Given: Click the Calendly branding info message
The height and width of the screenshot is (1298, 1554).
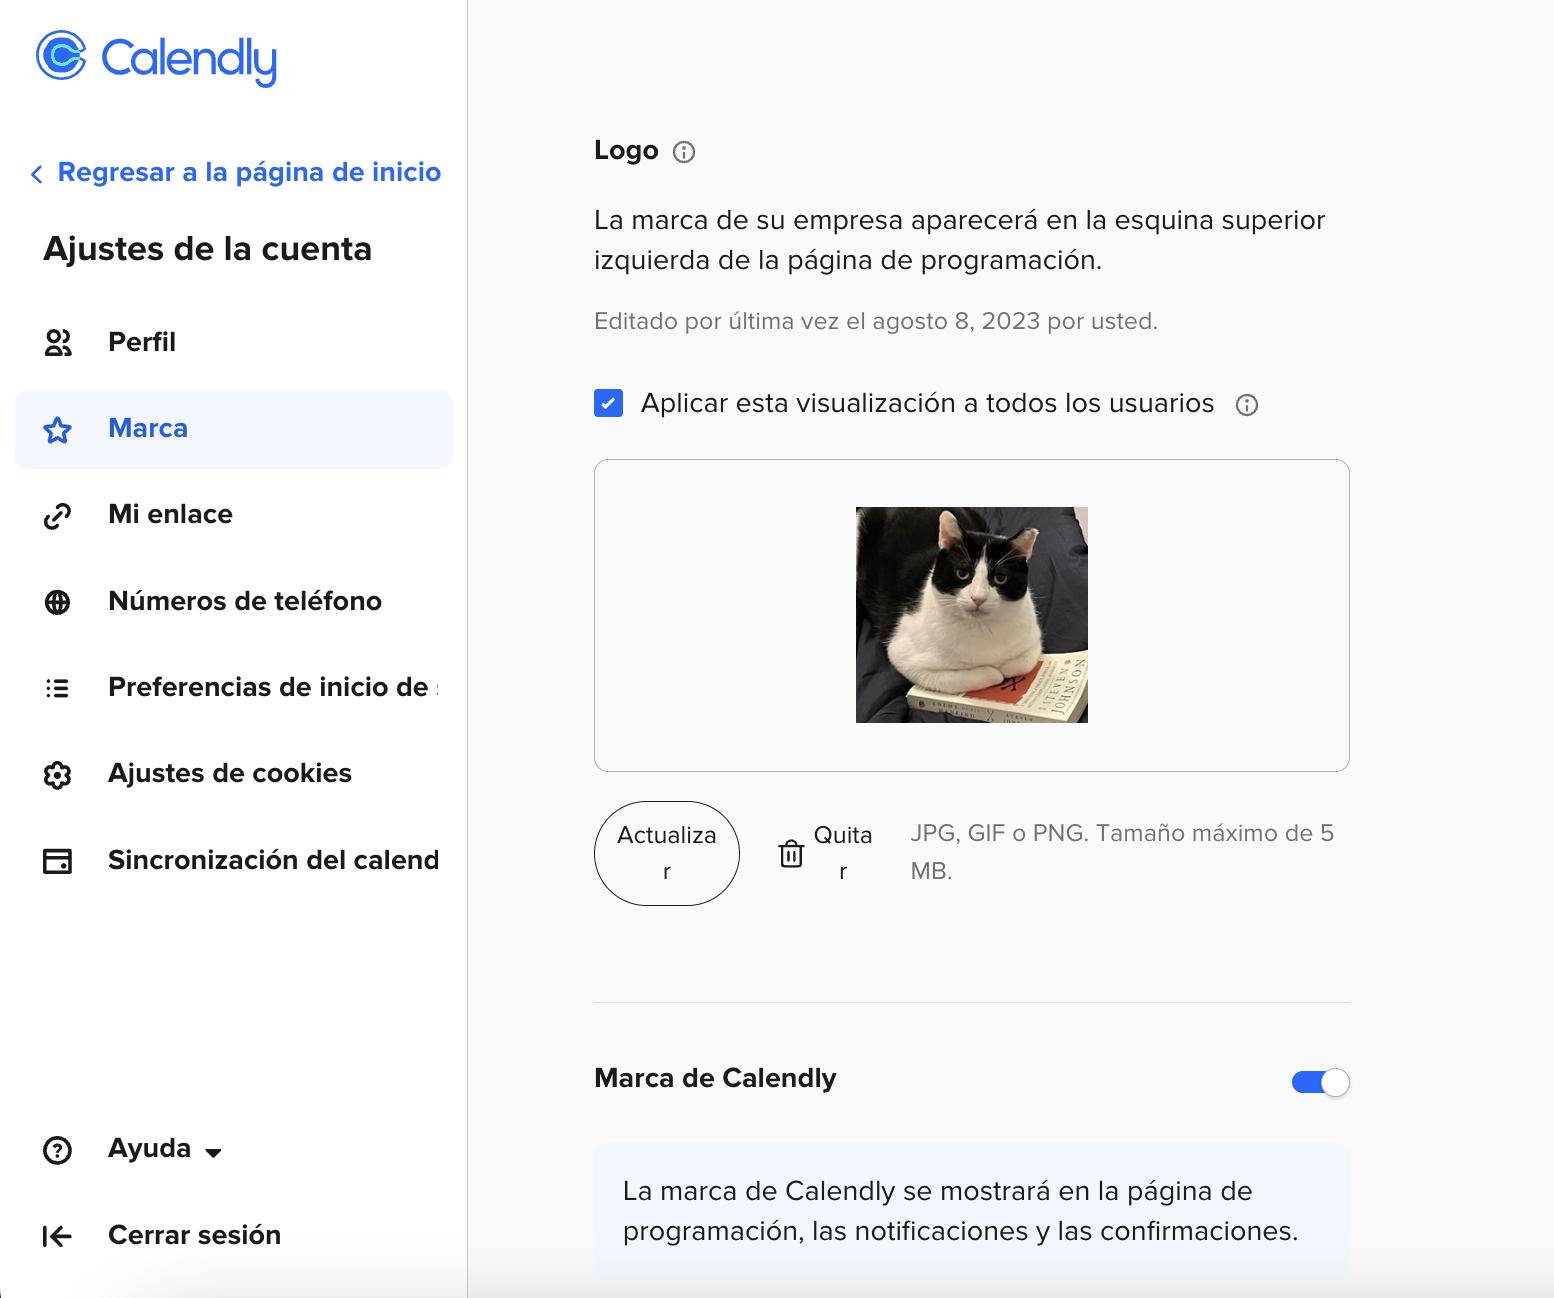Looking at the screenshot, I should [972, 1211].
